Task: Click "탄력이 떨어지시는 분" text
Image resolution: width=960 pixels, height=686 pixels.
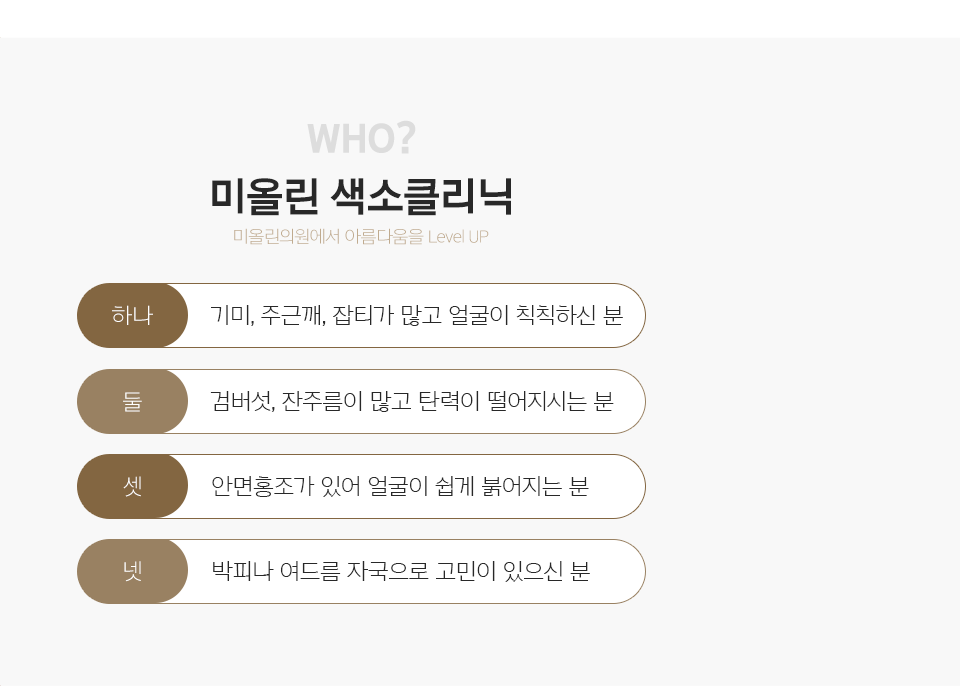Action: (x=515, y=402)
